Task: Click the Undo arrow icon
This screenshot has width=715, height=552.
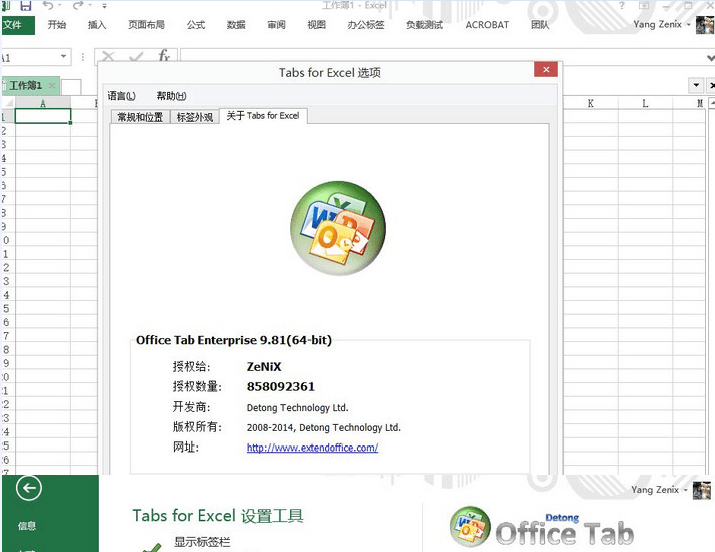Action: (47, 6)
